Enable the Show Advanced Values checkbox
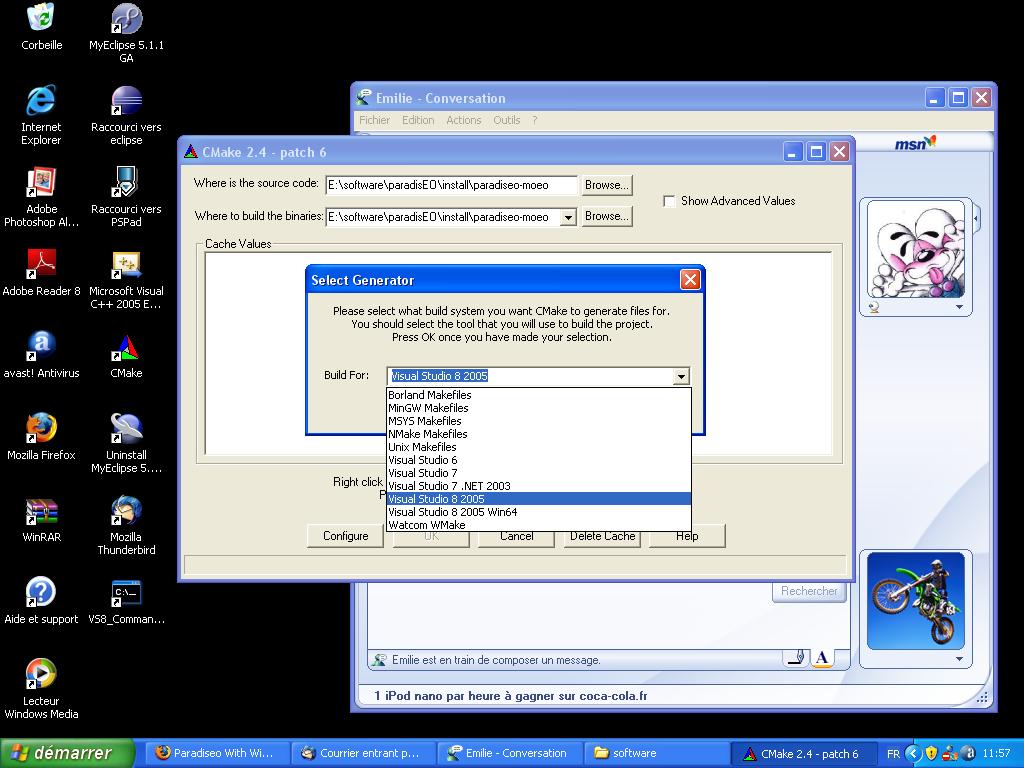The height and width of the screenshot is (768, 1024). coord(669,201)
